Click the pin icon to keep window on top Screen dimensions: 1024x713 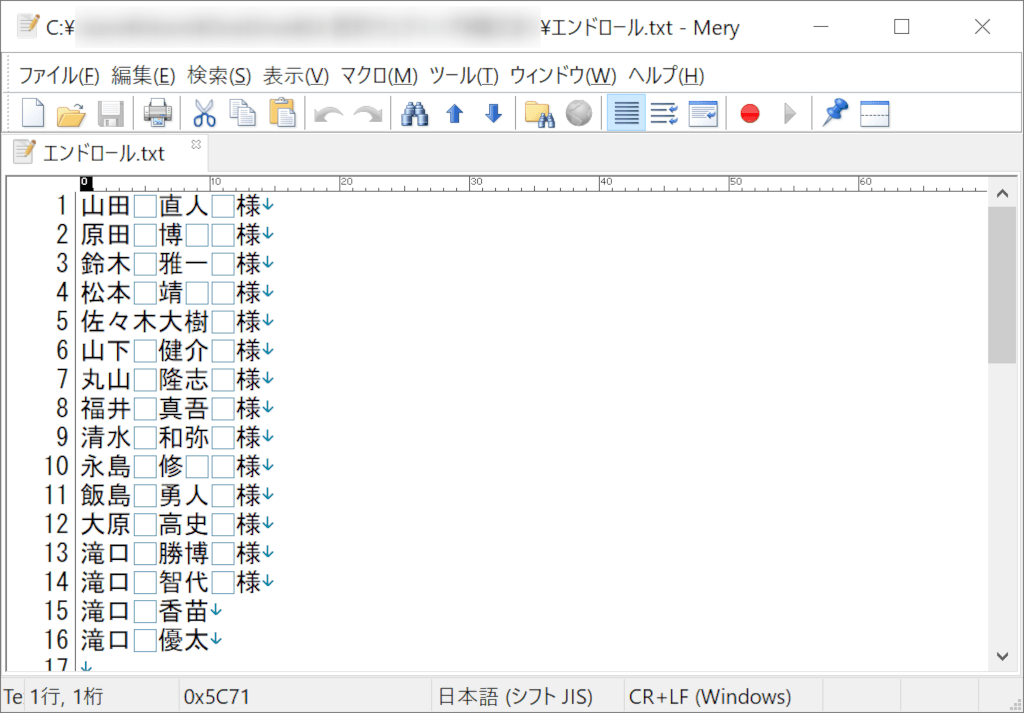click(x=835, y=112)
